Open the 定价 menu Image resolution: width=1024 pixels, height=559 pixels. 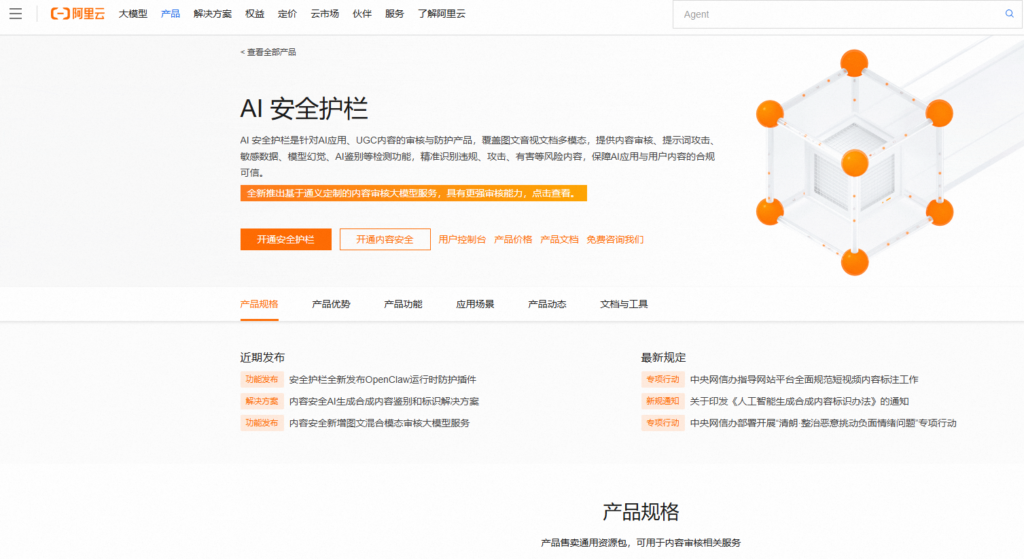point(287,14)
